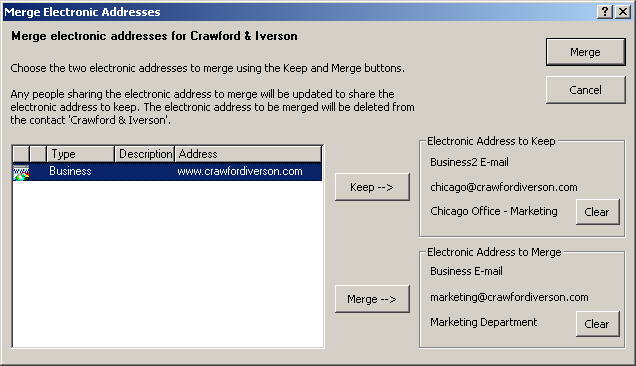The height and width of the screenshot is (366, 636).
Task: Click the Keep --> button
Action: point(372,187)
